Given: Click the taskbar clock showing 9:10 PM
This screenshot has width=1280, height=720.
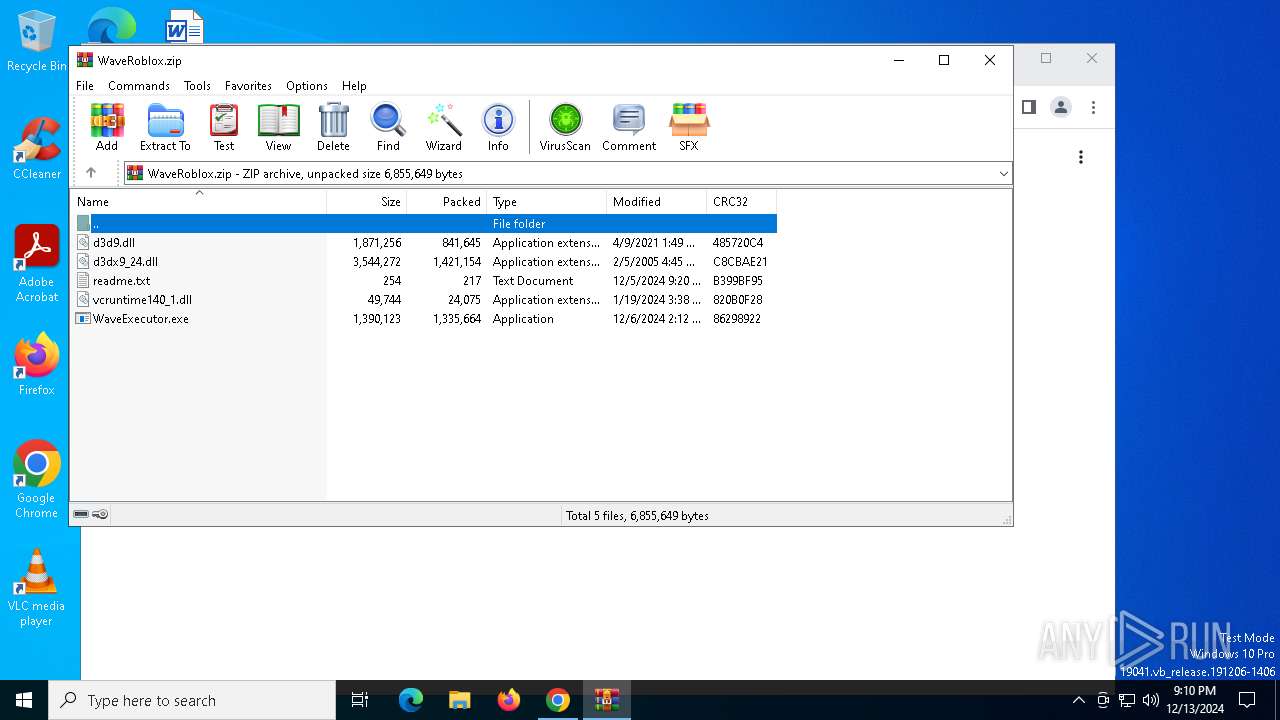Looking at the screenshot, I should click(x=1195, y=700).
